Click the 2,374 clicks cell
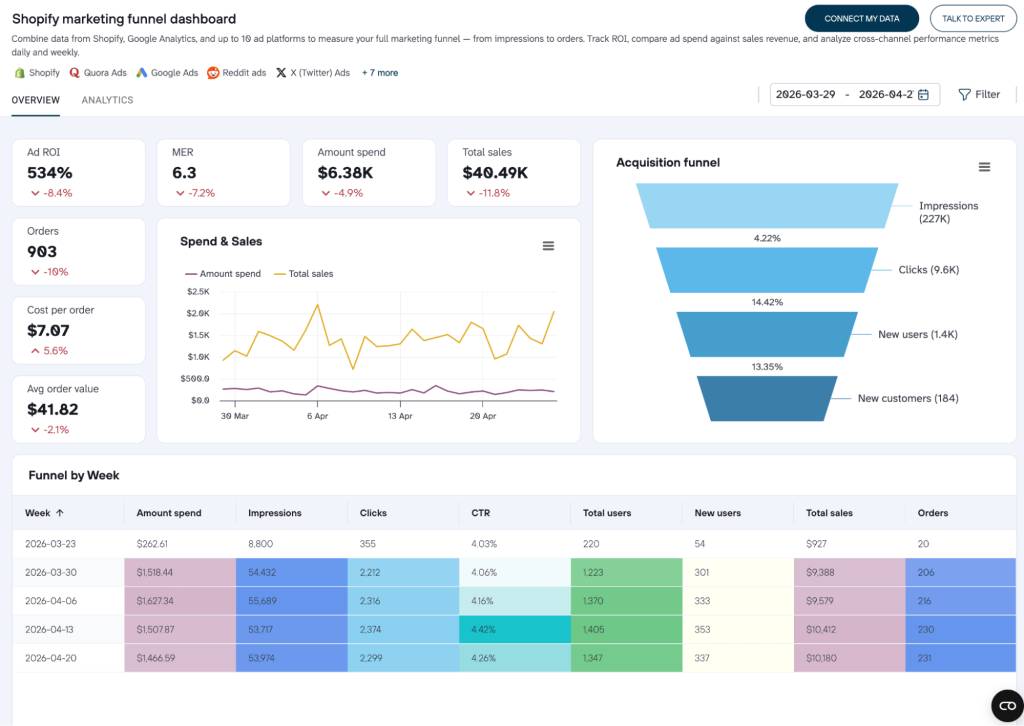The width and height of the screenshot is (1024, 726). pos(403,629)
